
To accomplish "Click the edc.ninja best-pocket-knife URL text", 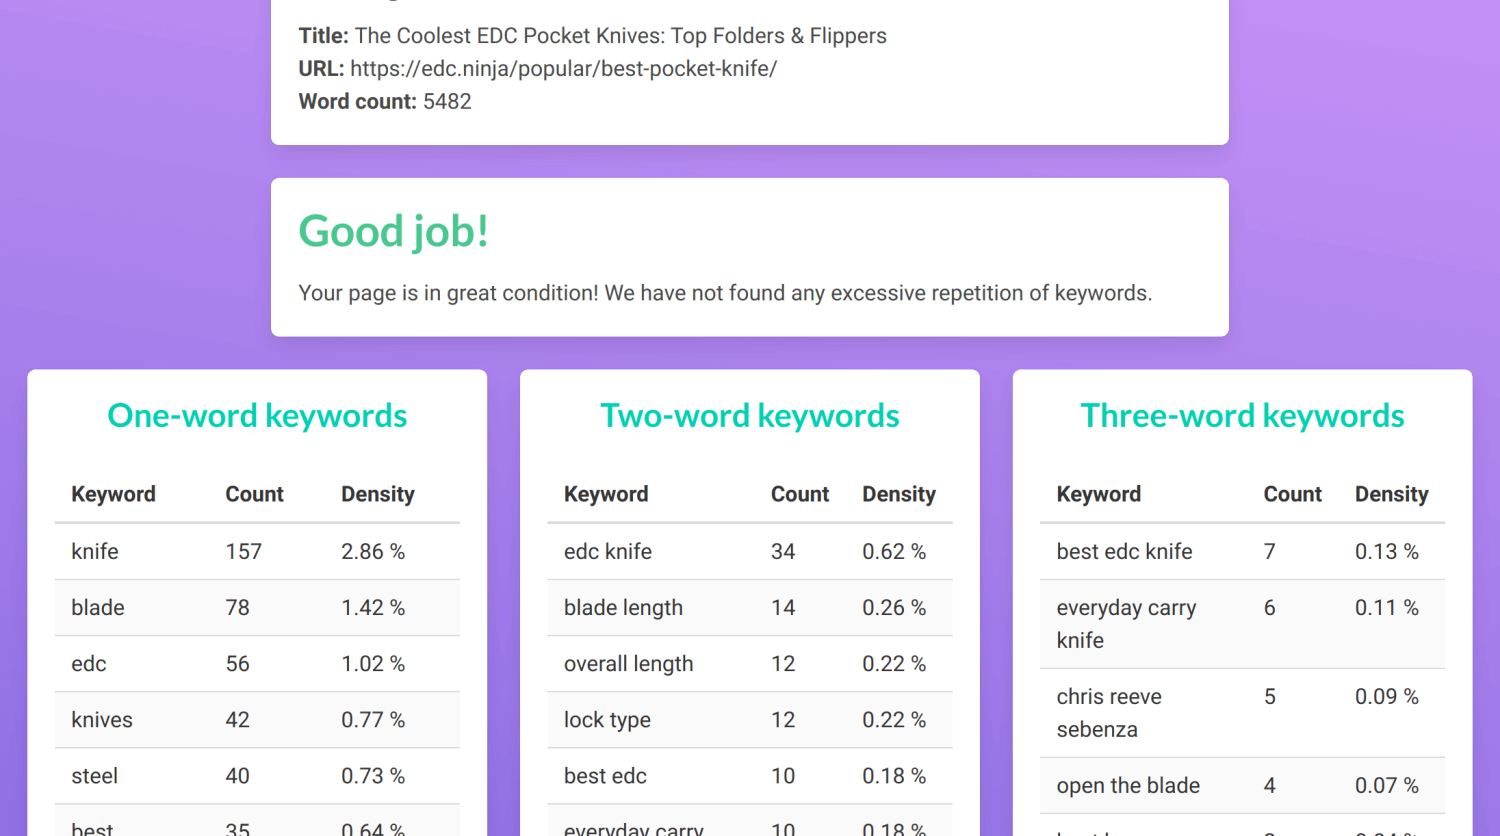I will [563, 69].
